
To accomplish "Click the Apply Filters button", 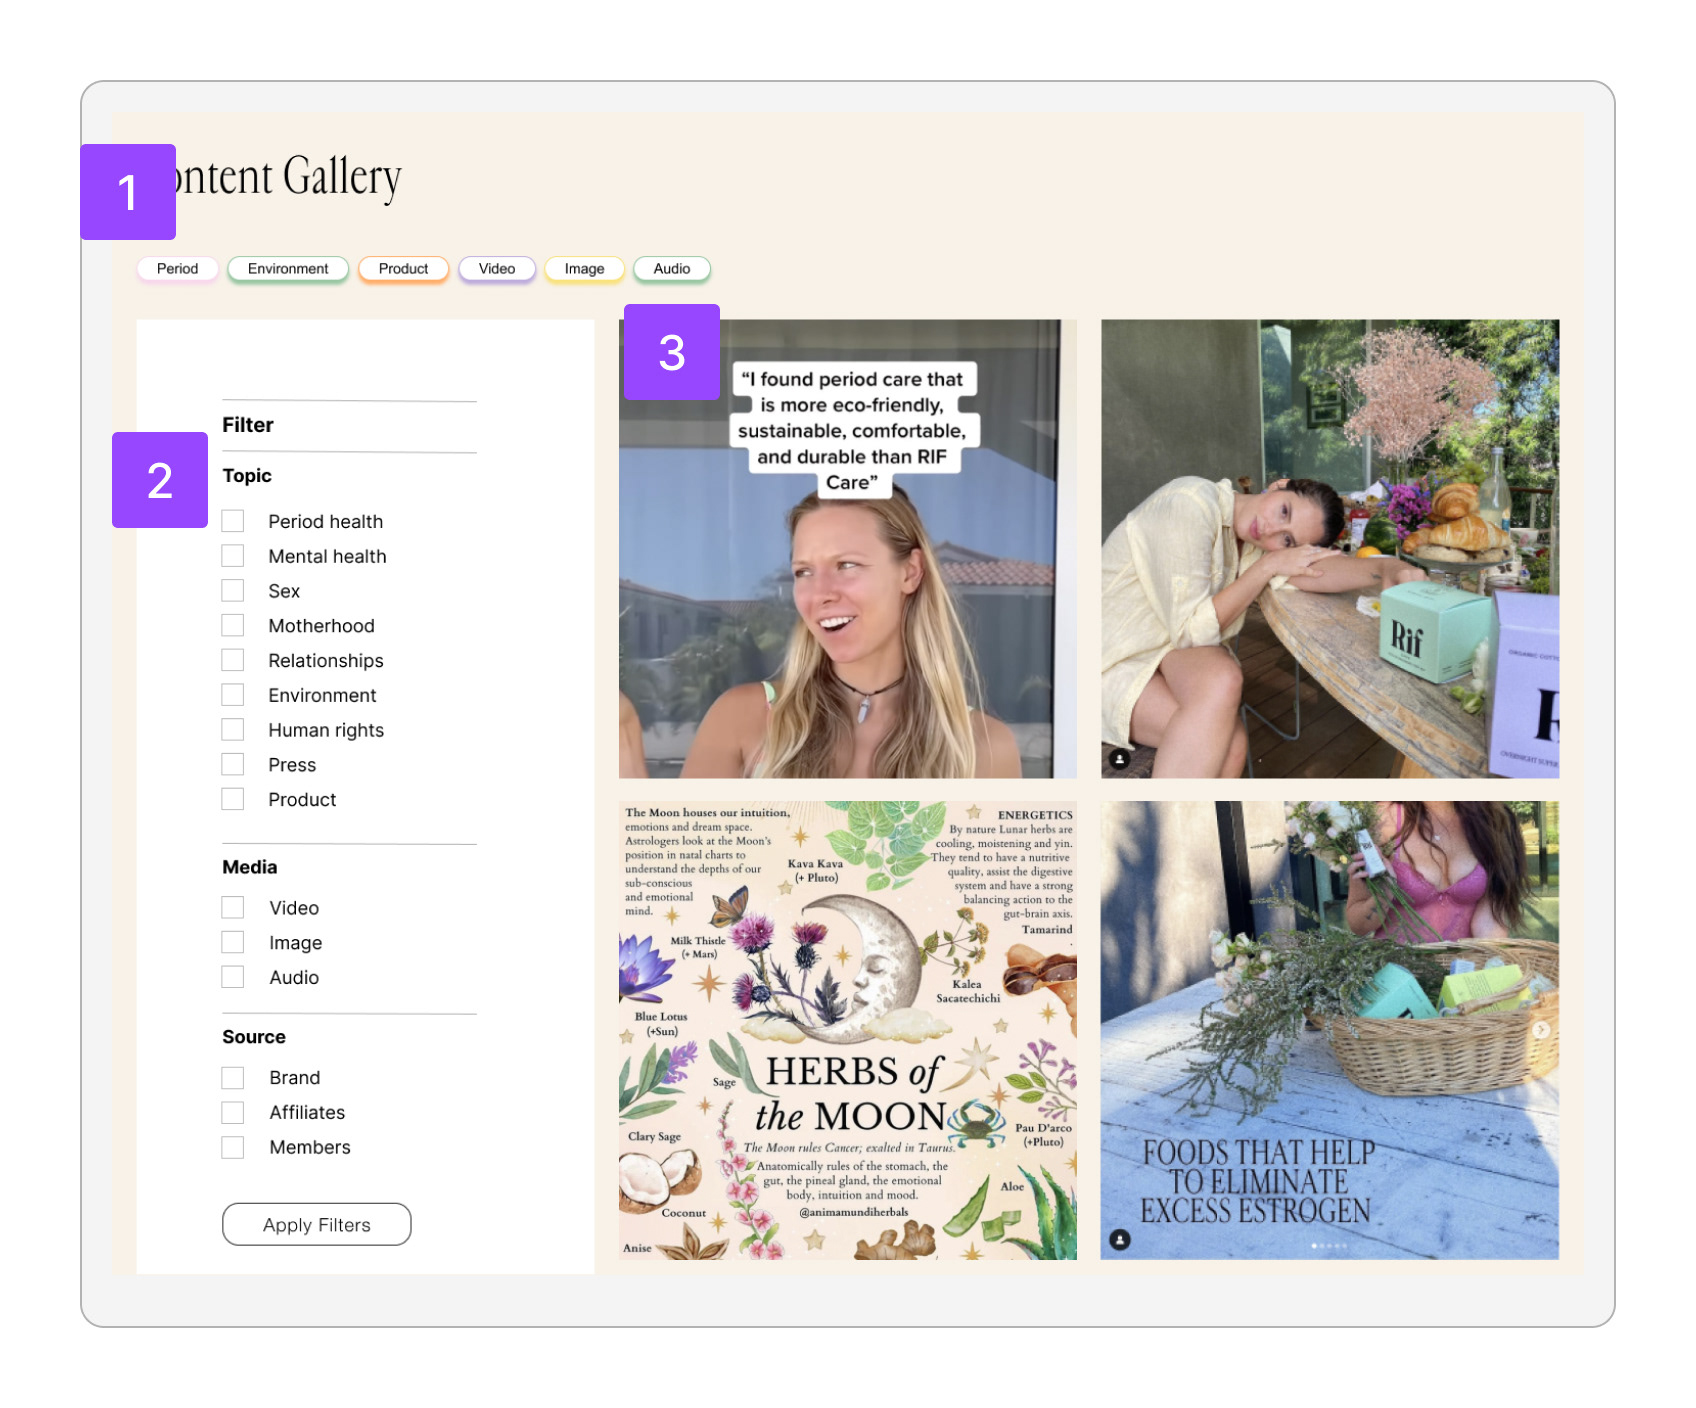I will [x=316, y=1224].
